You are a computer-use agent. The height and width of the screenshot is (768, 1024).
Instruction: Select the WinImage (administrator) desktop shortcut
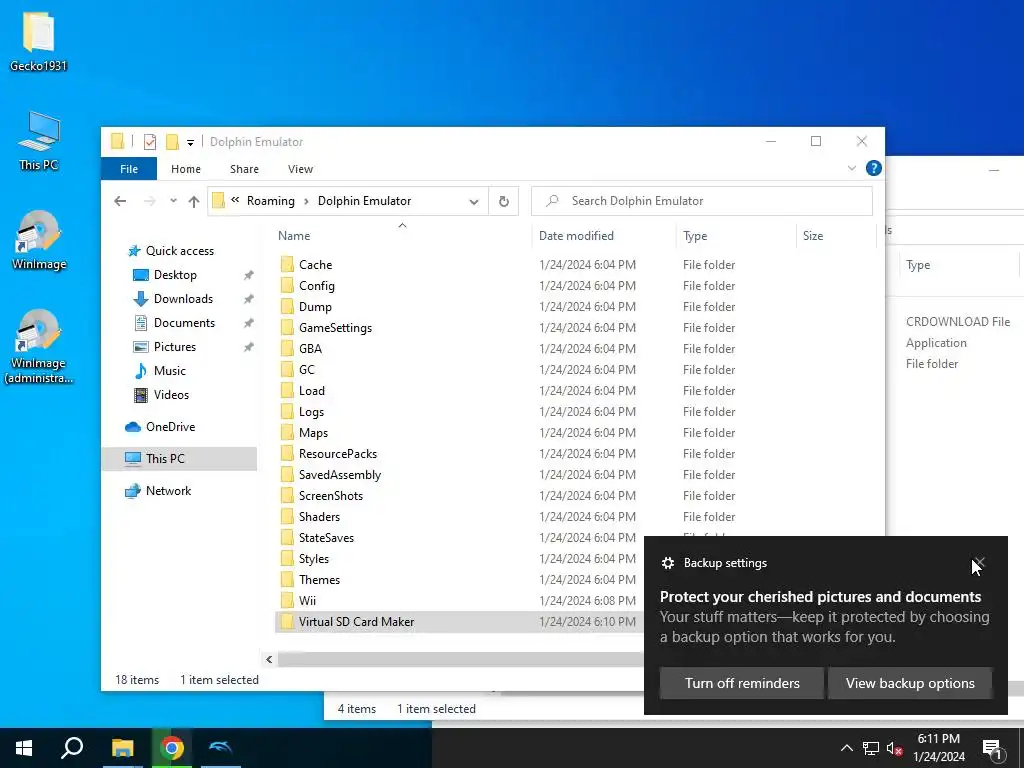coord(39,347)
